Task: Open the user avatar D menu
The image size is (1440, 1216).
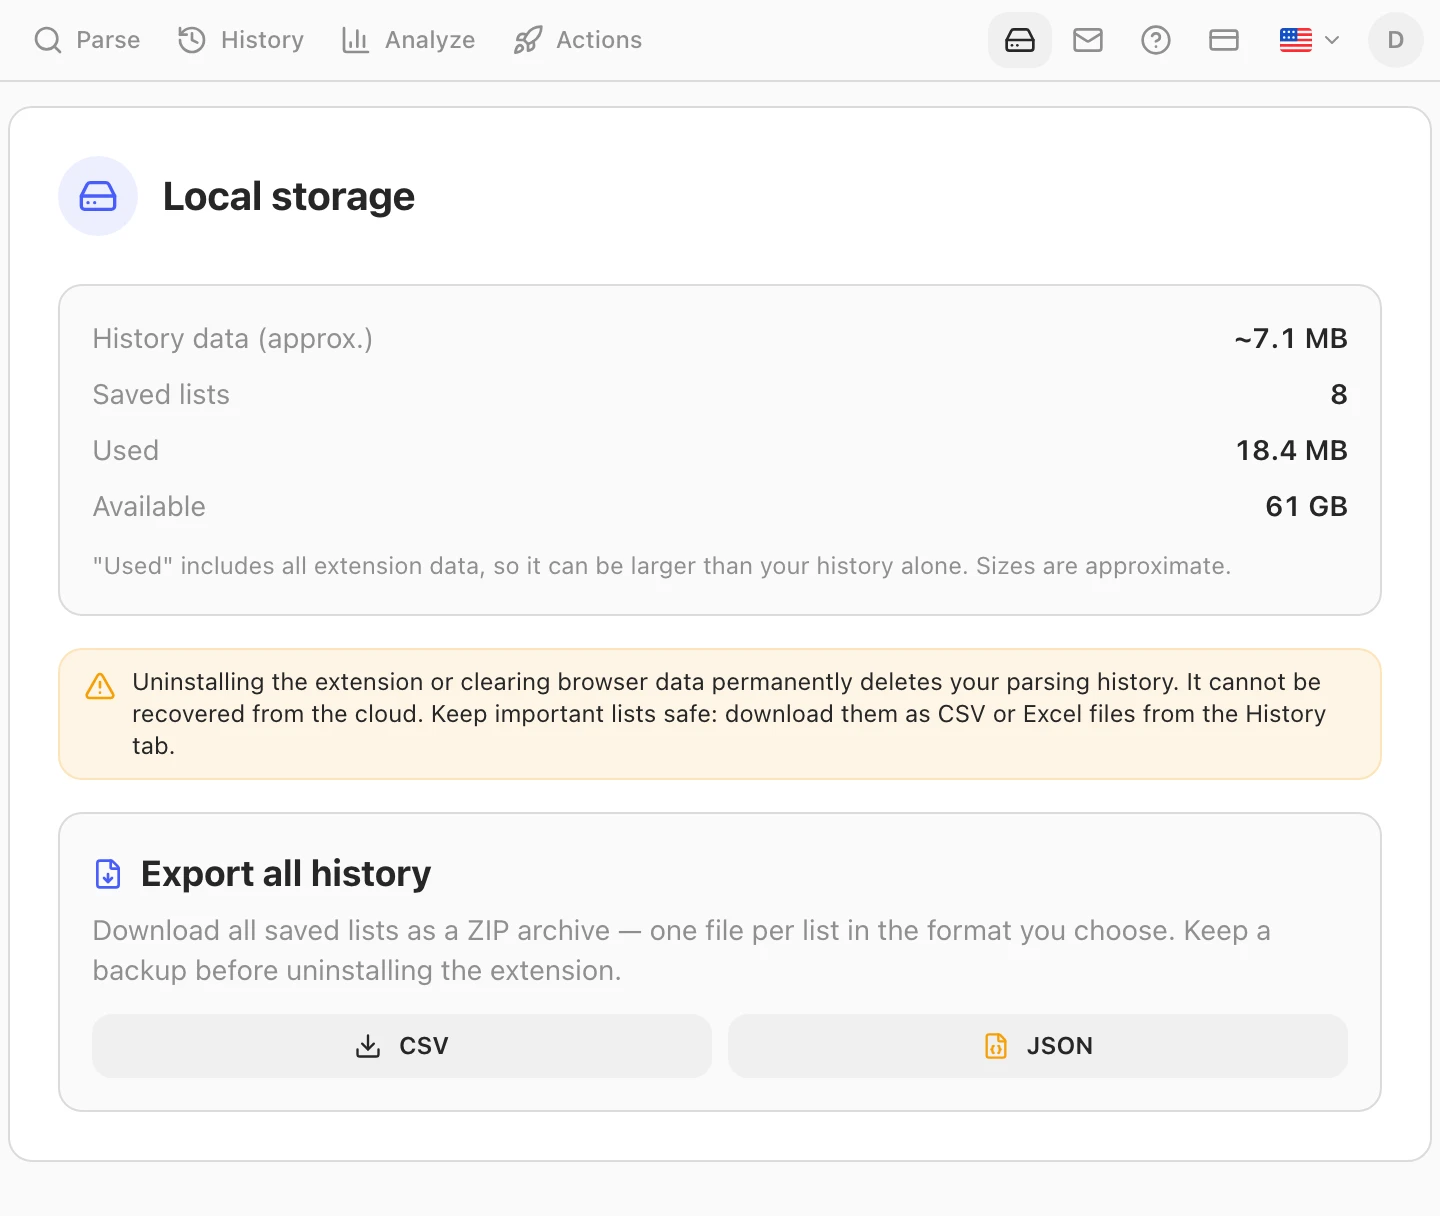Action: 1396,40
